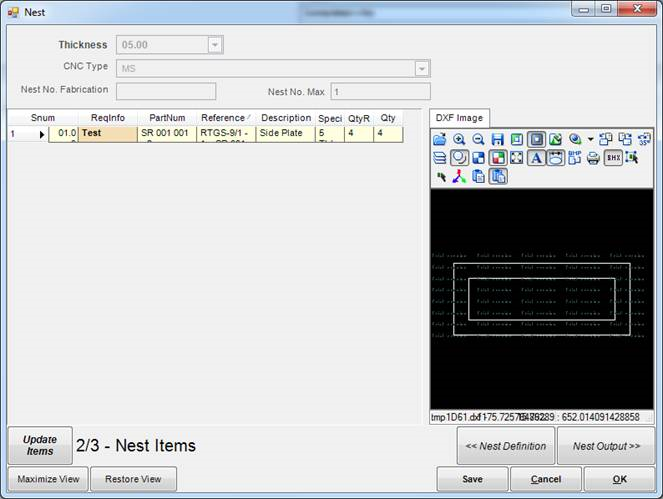Viewport: 663px width, 499px height.
Task: Click the Nest No. Fabrication field
Action: pyautogui.click(x=166, y=92)
